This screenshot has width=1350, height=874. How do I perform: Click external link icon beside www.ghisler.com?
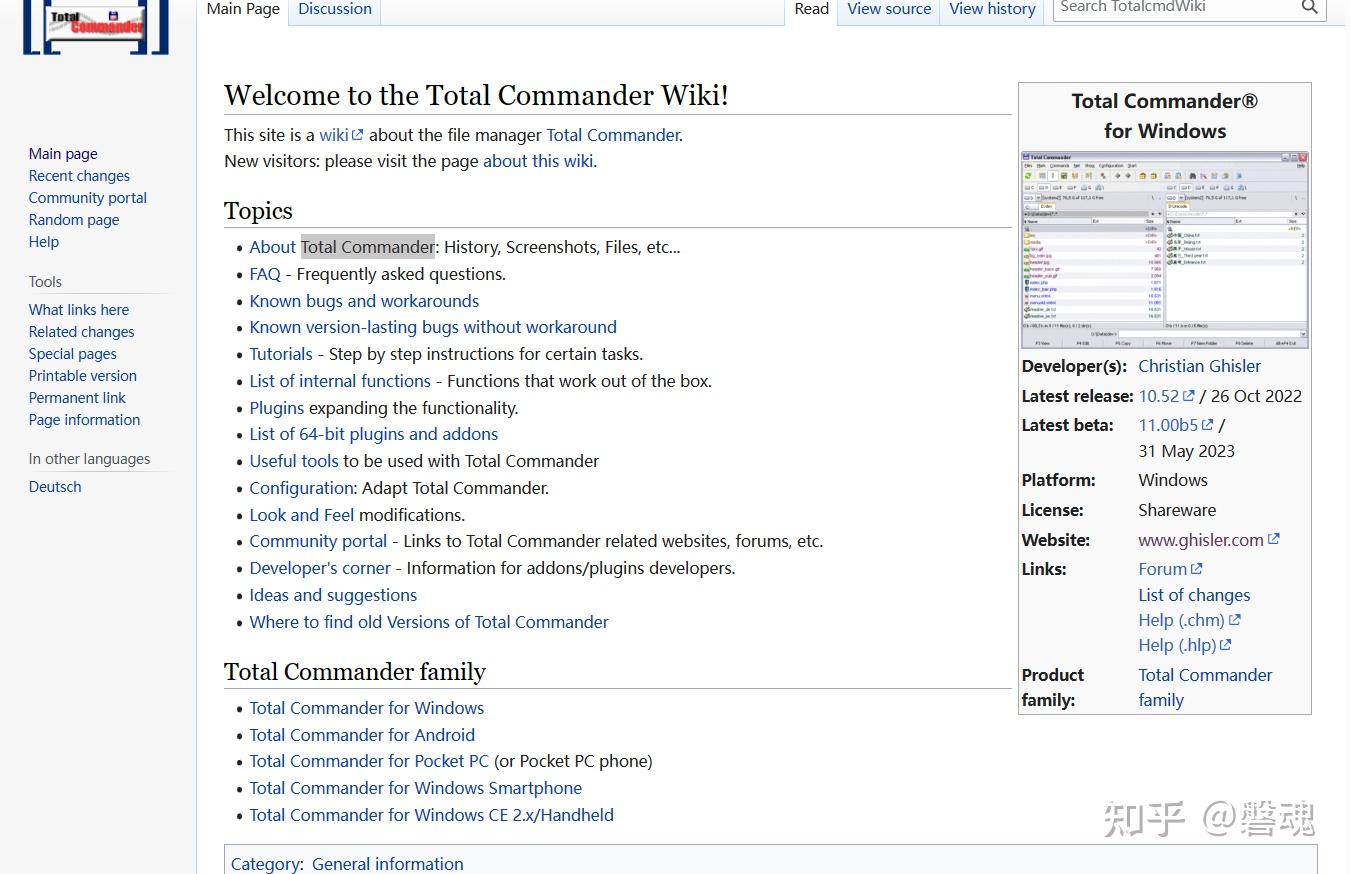pos(1274,538)
